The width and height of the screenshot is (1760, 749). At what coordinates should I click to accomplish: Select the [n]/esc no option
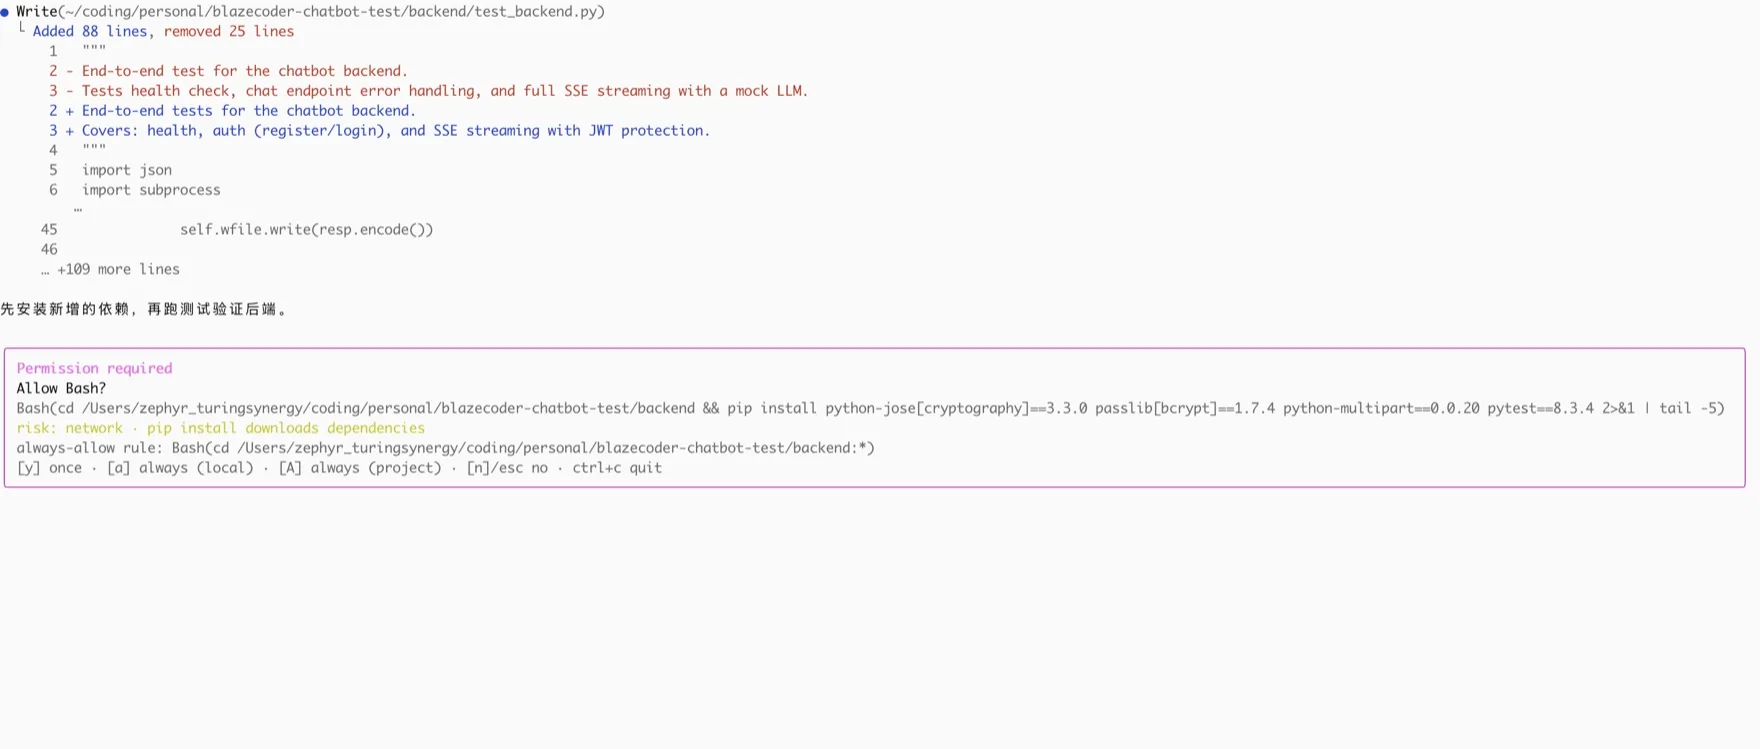point(507,468)
